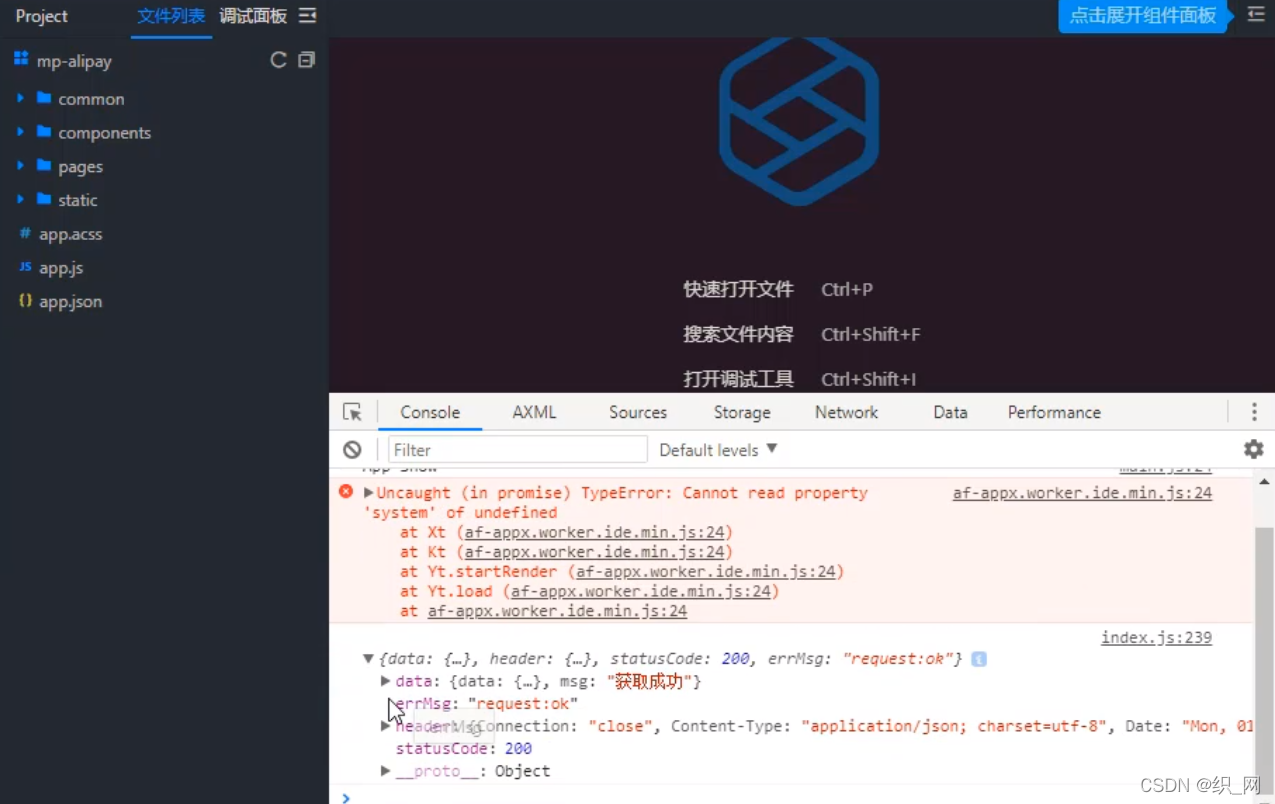Open console settings gear icon
This screenshot has height=804, width=1275.
tap(1253, 449)
